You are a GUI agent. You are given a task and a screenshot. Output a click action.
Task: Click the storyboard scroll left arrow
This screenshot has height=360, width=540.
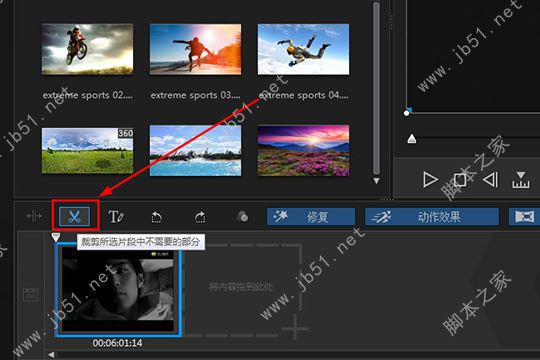(51, 354)
